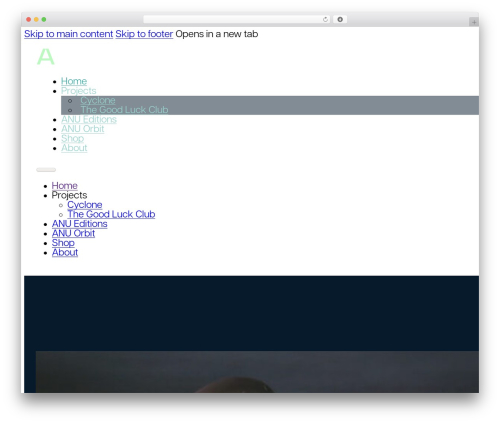Click the round browser icon beside address bar
Screen dimensions: 500x423
340,19
